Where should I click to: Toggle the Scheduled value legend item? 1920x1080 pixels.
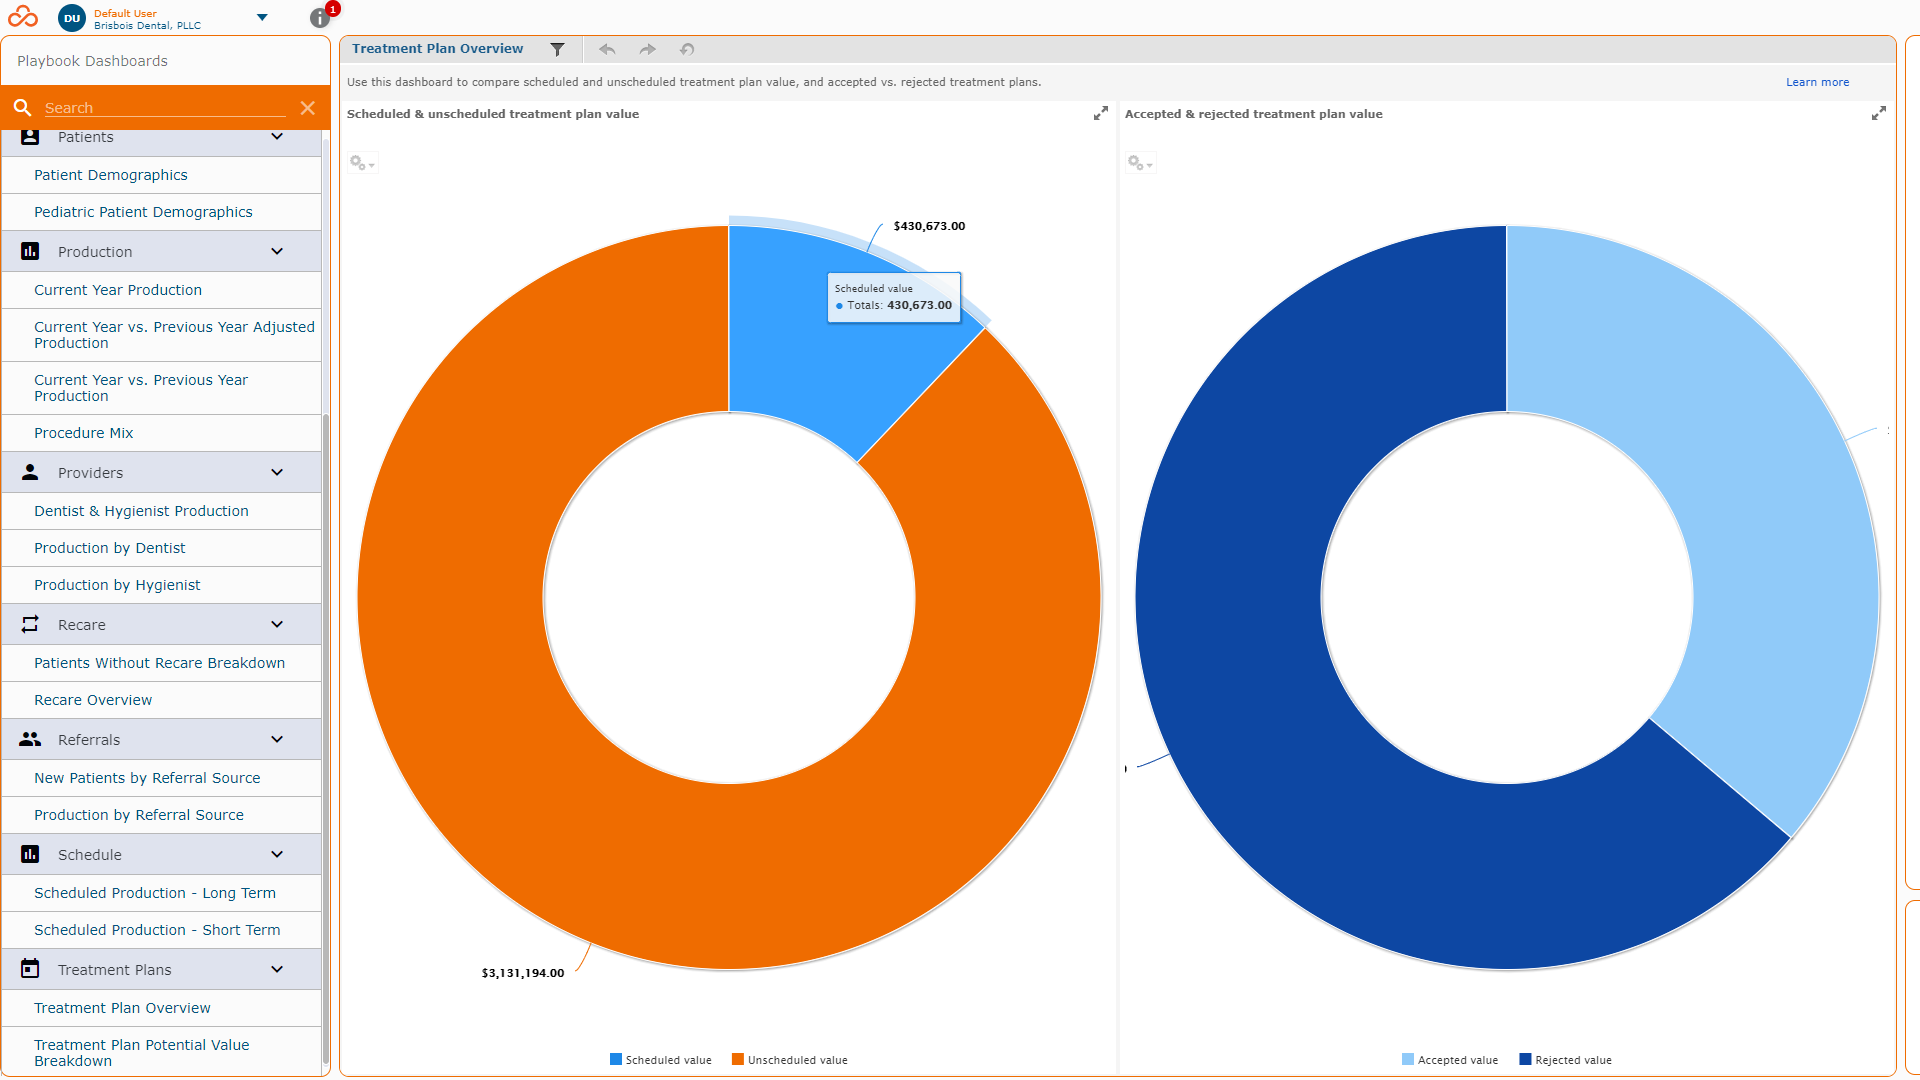(x=661, y=1060)
